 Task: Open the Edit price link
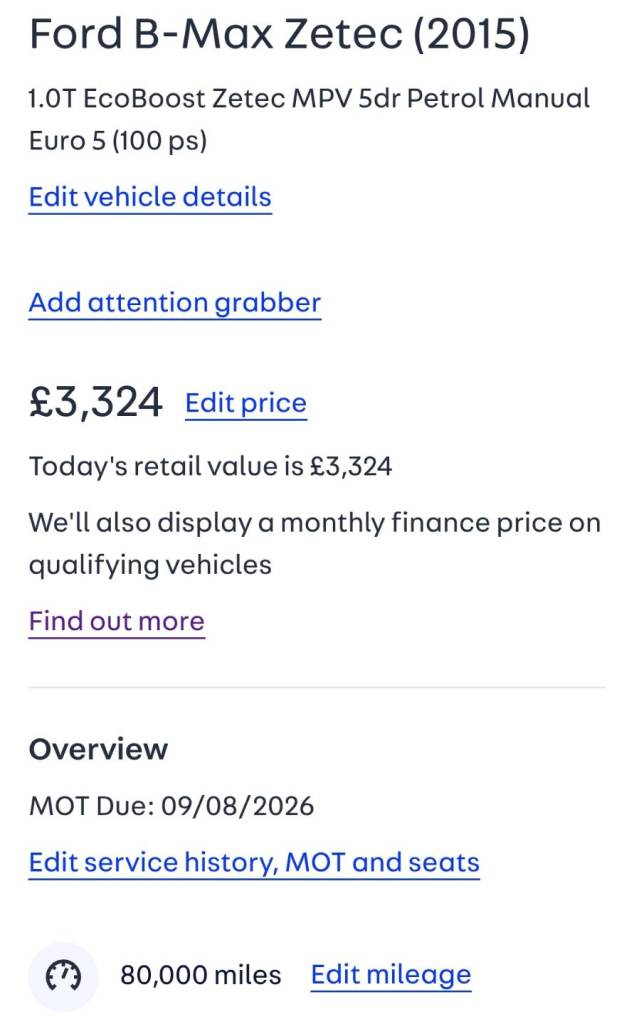[246, 403]
